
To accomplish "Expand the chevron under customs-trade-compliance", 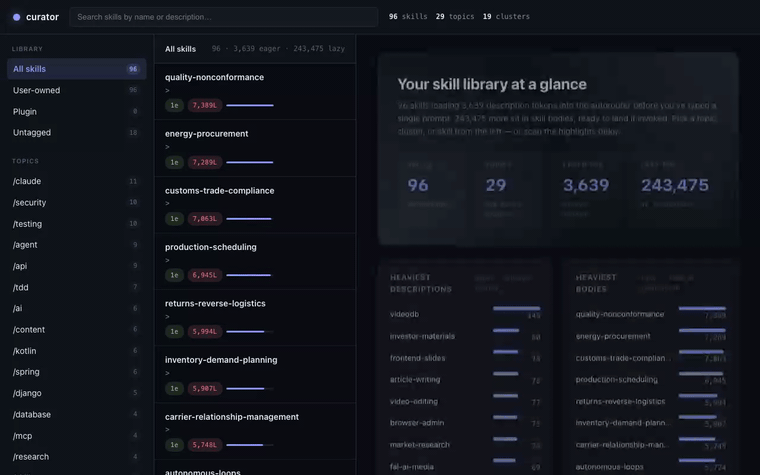I will [167, 204].
